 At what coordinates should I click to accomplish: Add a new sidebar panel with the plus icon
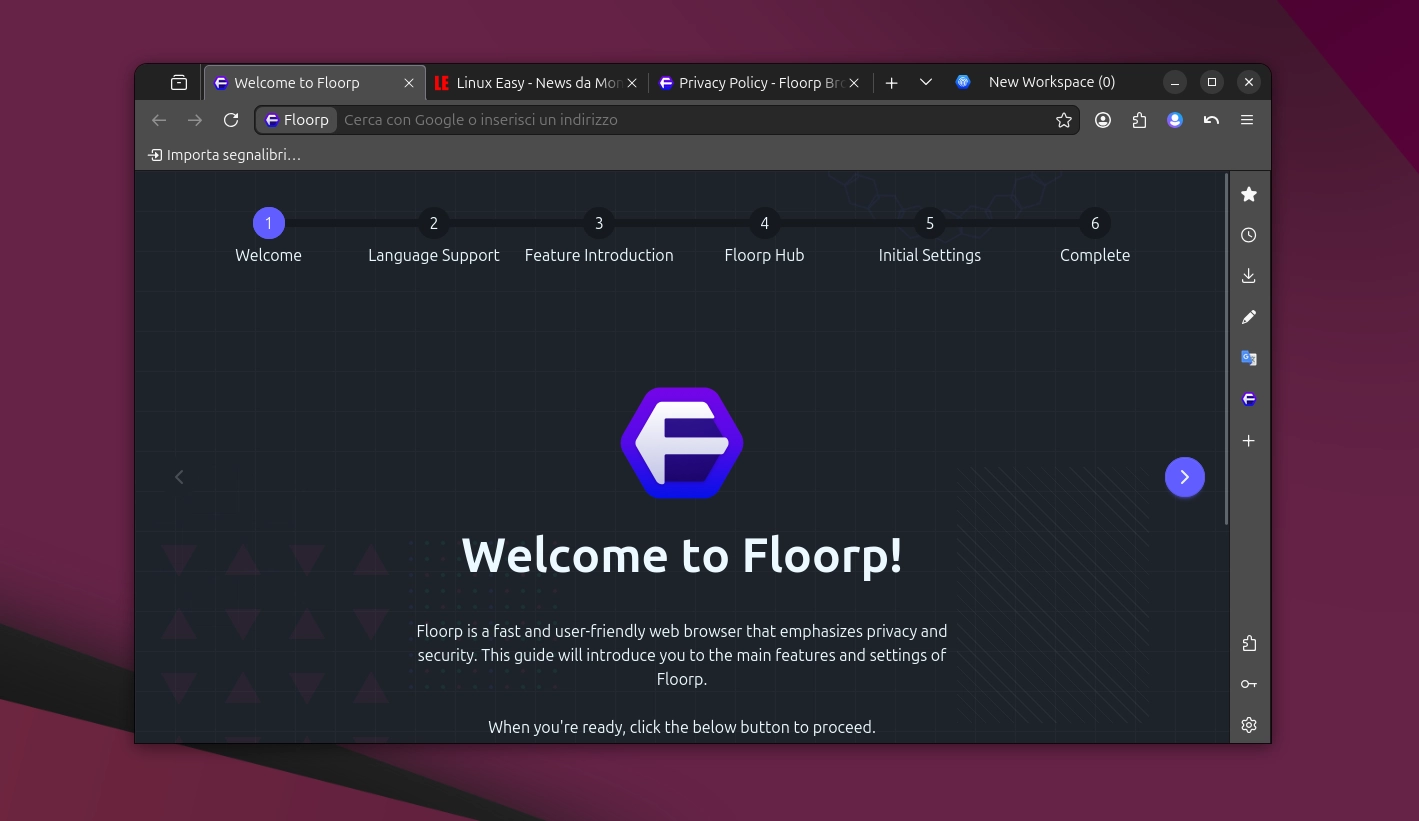click(x=1248, y=440)
